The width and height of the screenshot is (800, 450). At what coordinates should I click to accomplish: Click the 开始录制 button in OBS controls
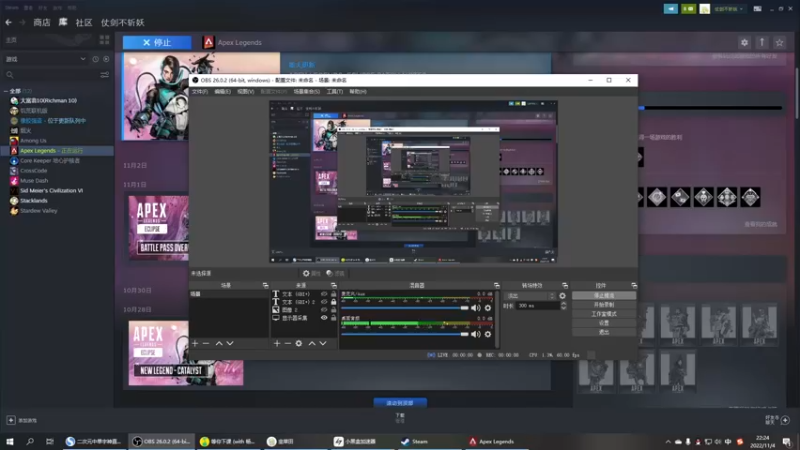[x=604, y=305]
